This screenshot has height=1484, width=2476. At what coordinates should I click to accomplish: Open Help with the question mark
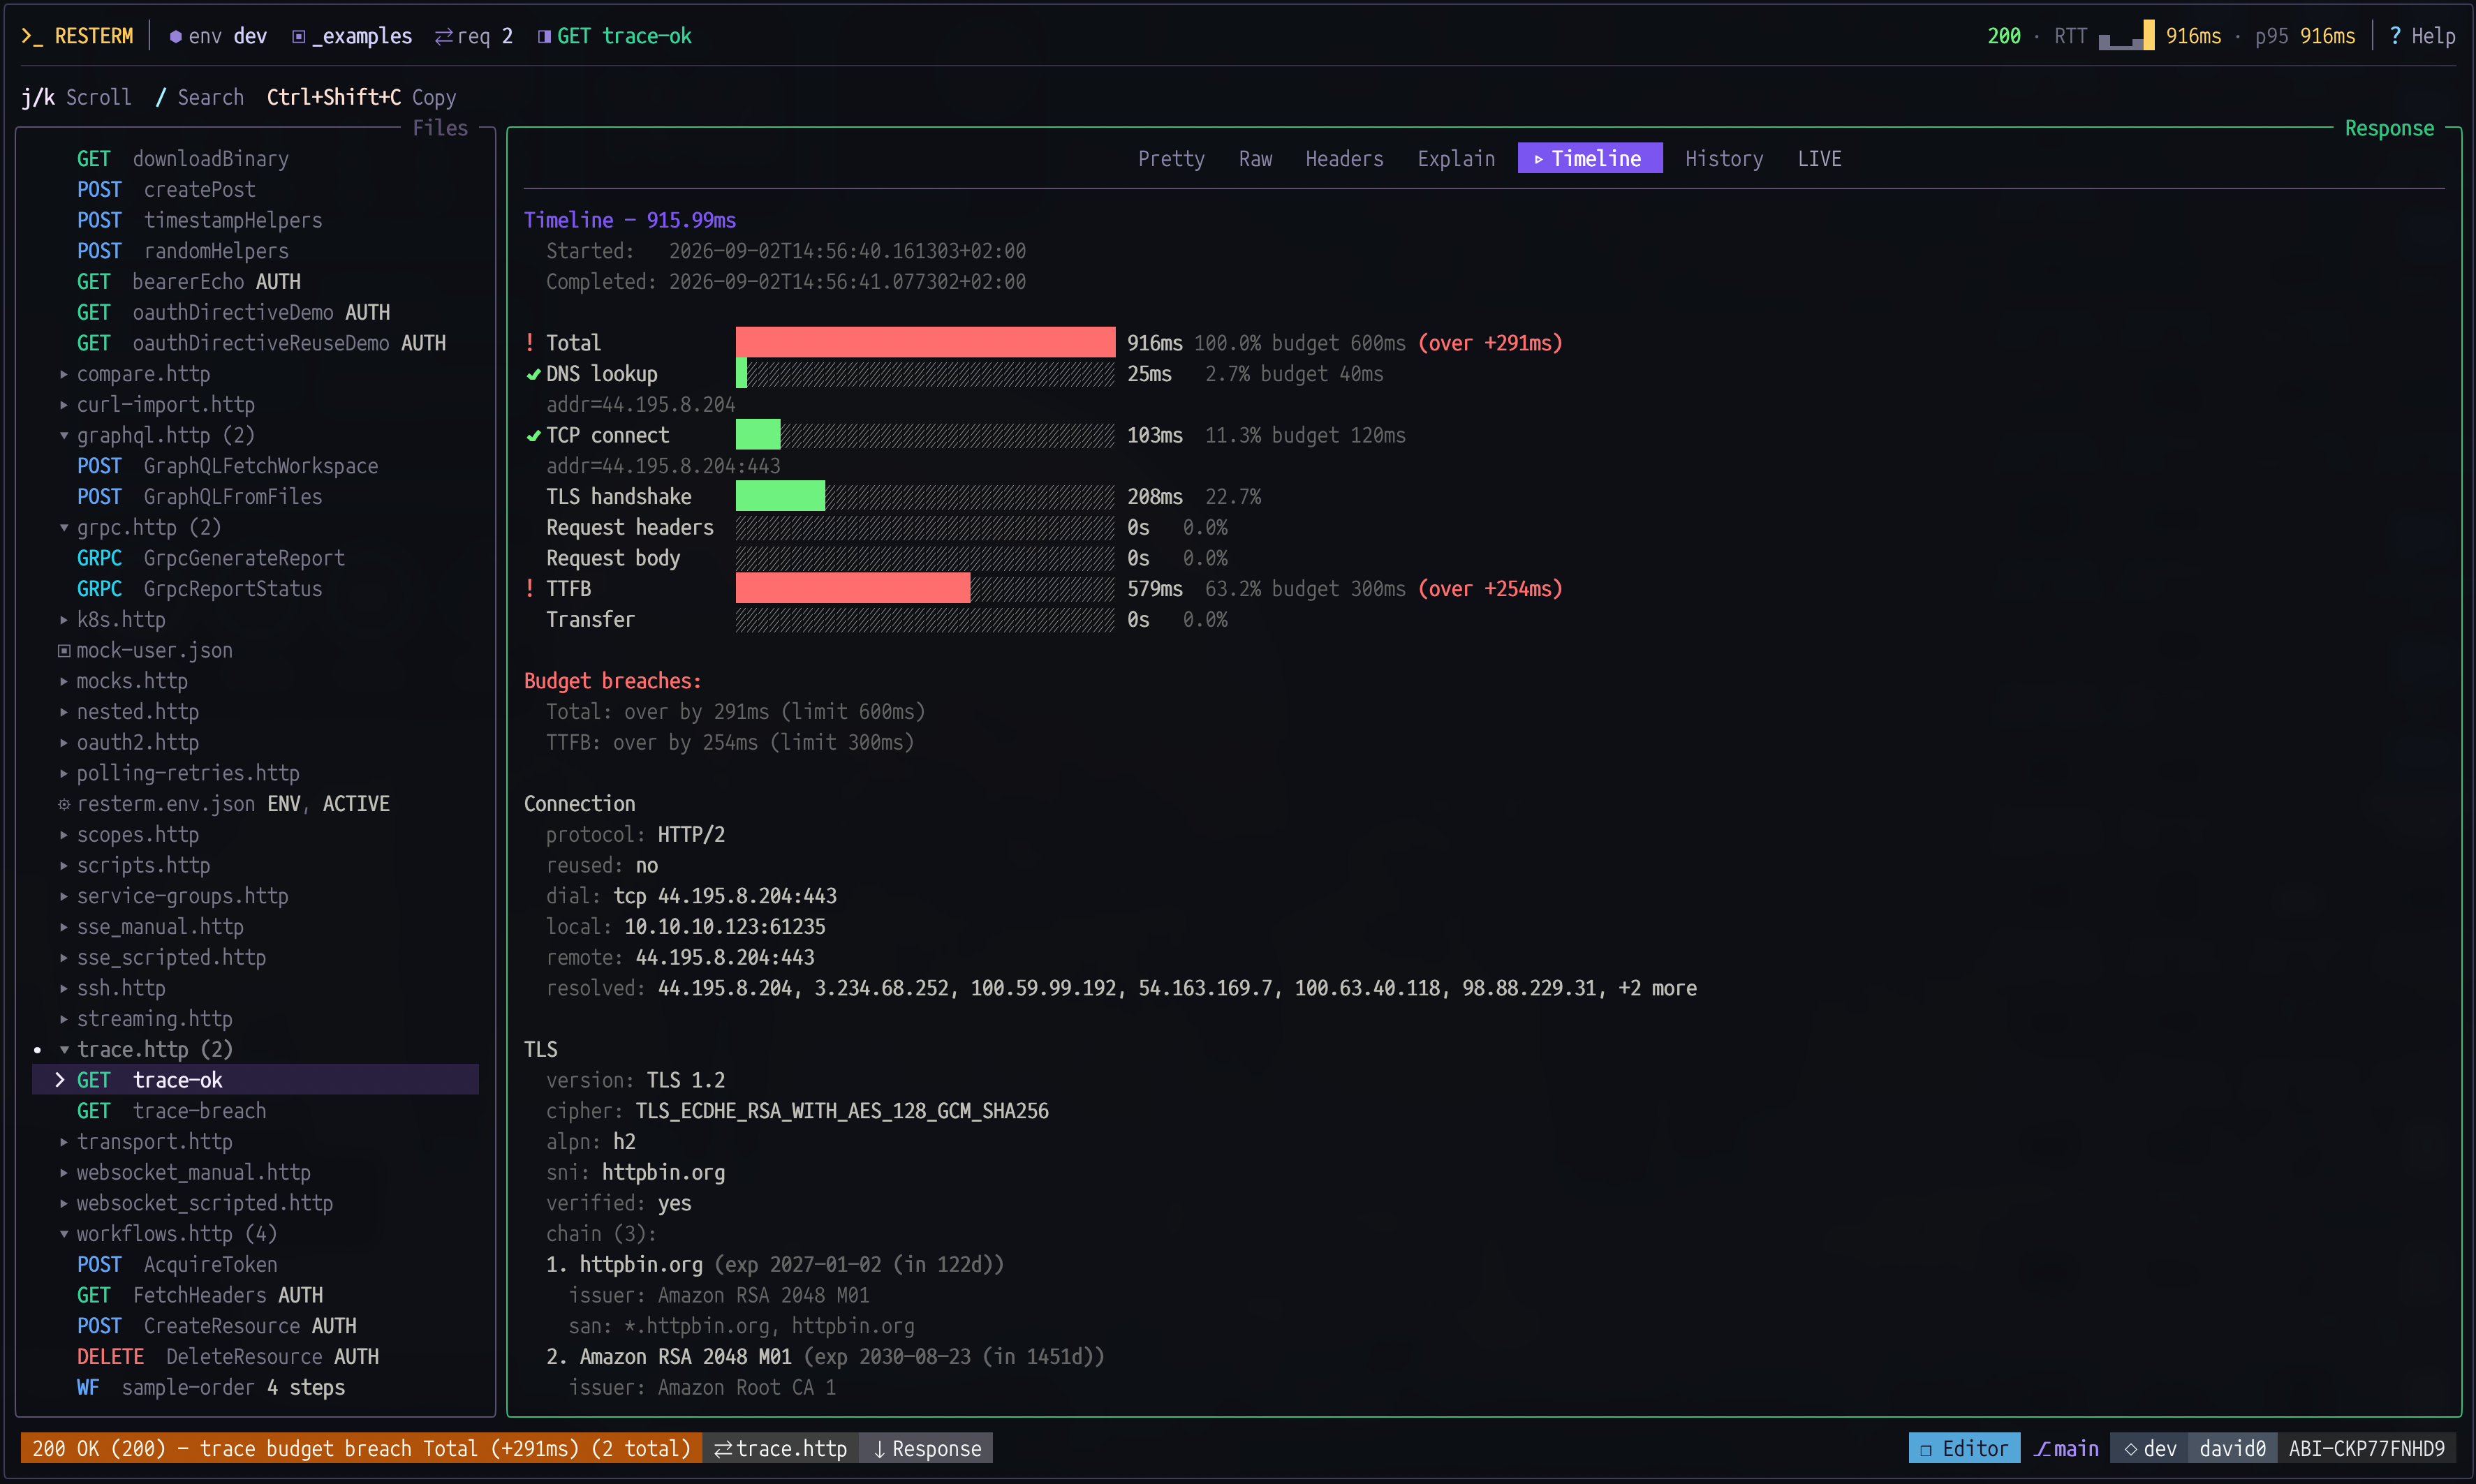[x=2395, y=36]
